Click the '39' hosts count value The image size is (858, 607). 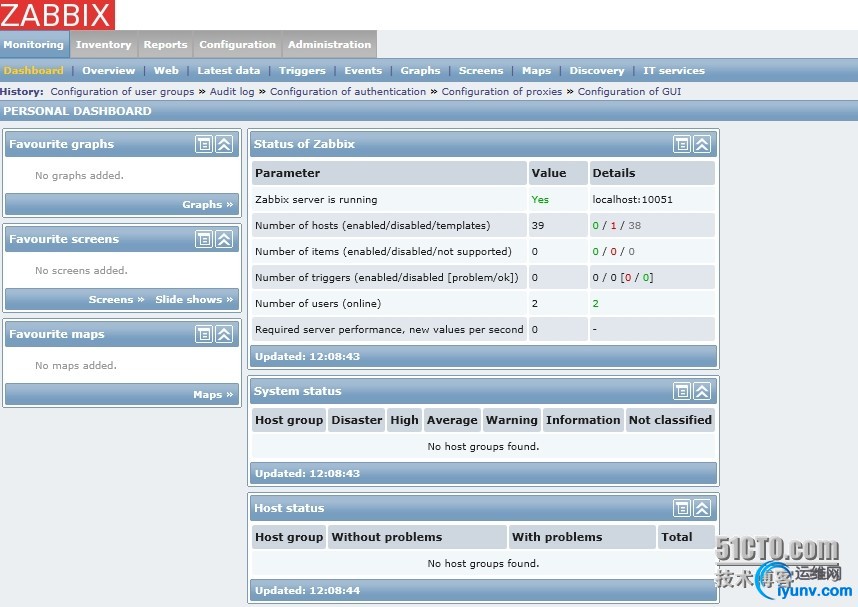coord(538,226)
